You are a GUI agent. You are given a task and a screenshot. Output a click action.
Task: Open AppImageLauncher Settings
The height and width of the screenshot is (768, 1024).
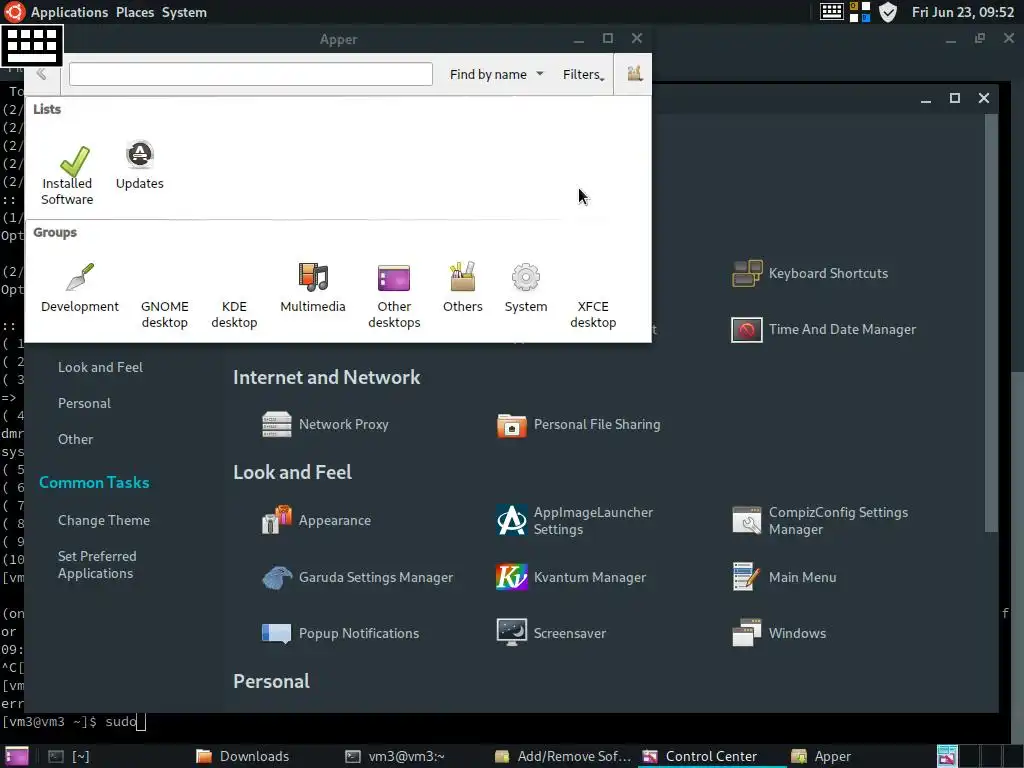tap(575, 520)
